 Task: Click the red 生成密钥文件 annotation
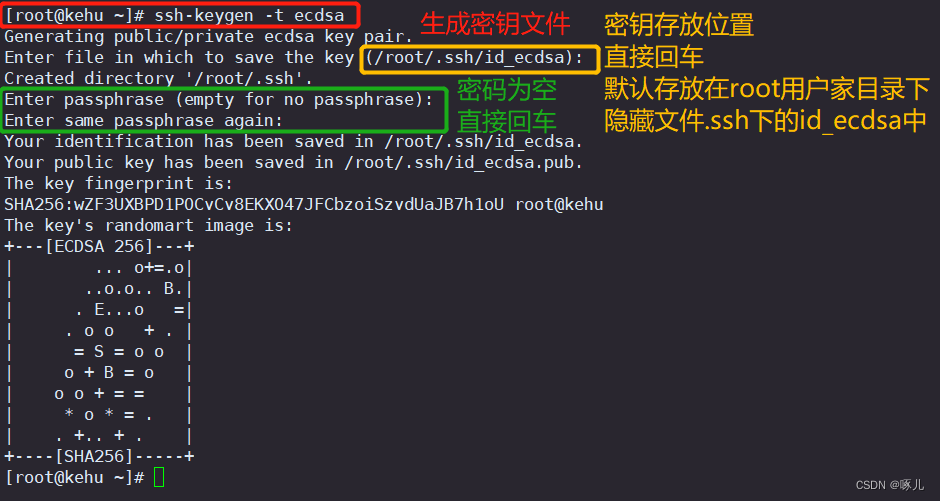494,24
